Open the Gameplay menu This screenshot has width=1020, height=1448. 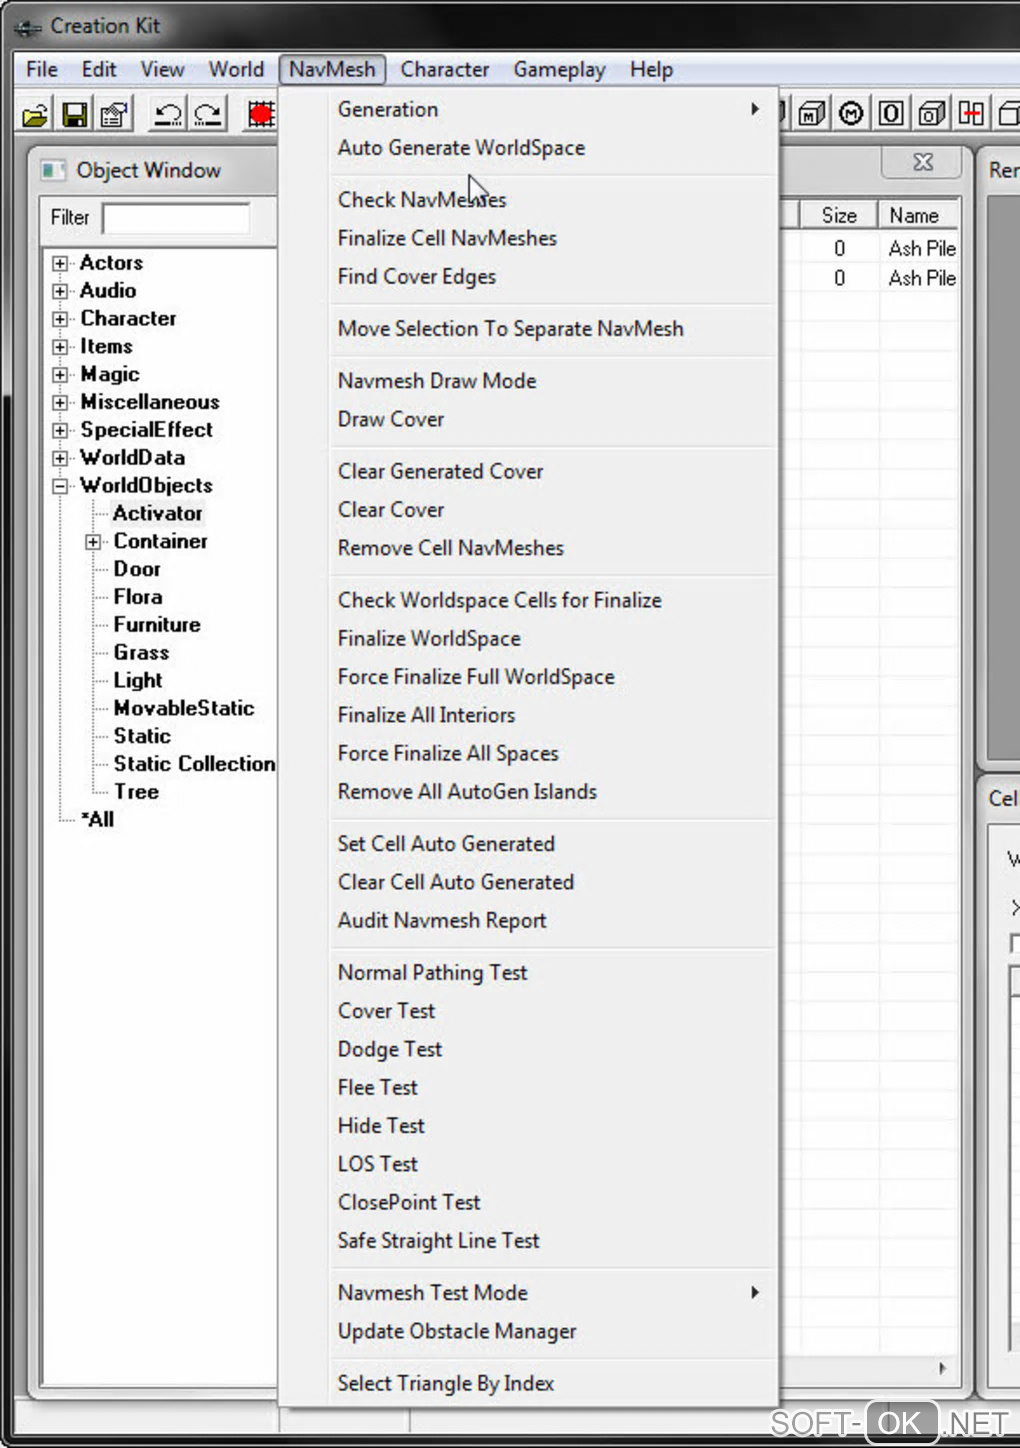(559, 69)
